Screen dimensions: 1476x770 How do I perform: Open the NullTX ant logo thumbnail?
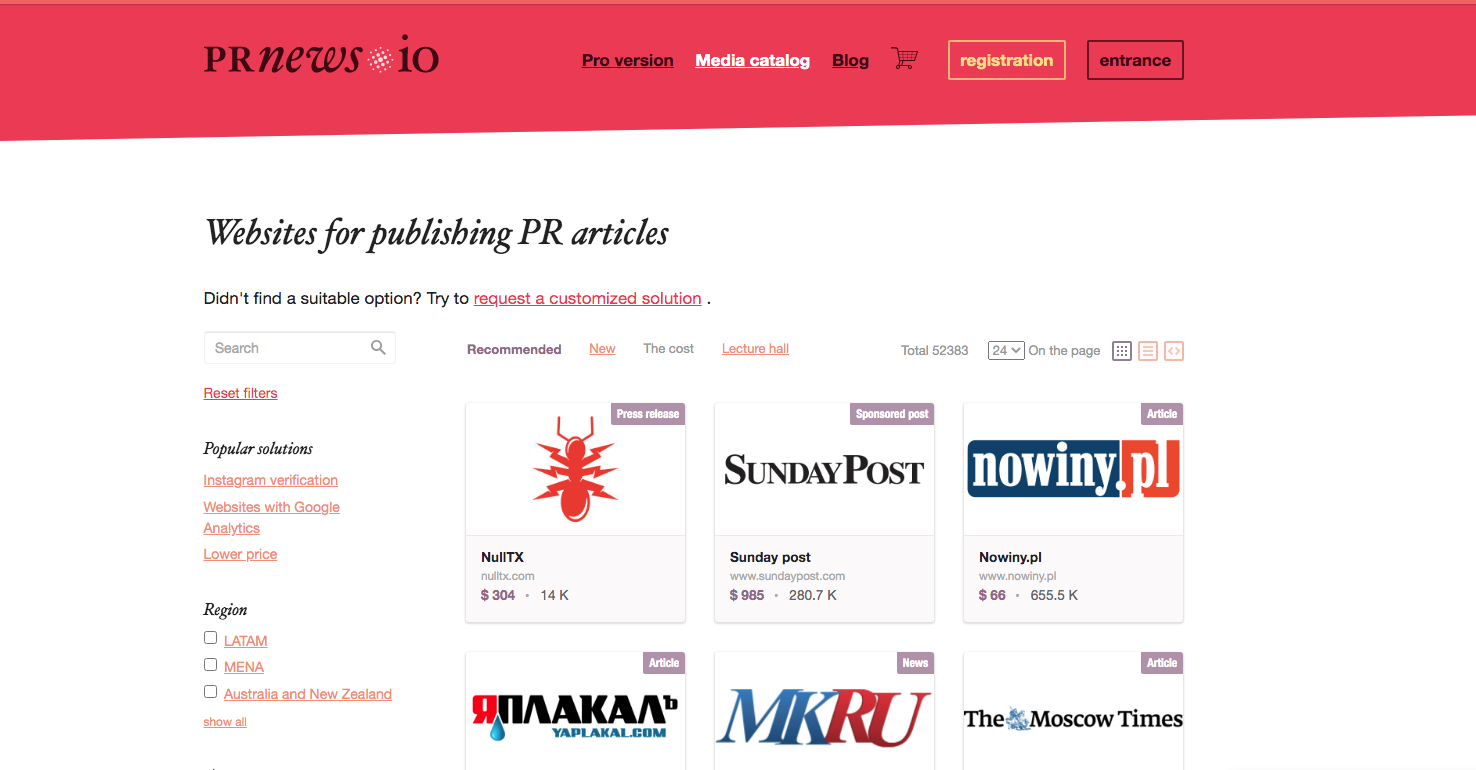click(x=575, y=468)
